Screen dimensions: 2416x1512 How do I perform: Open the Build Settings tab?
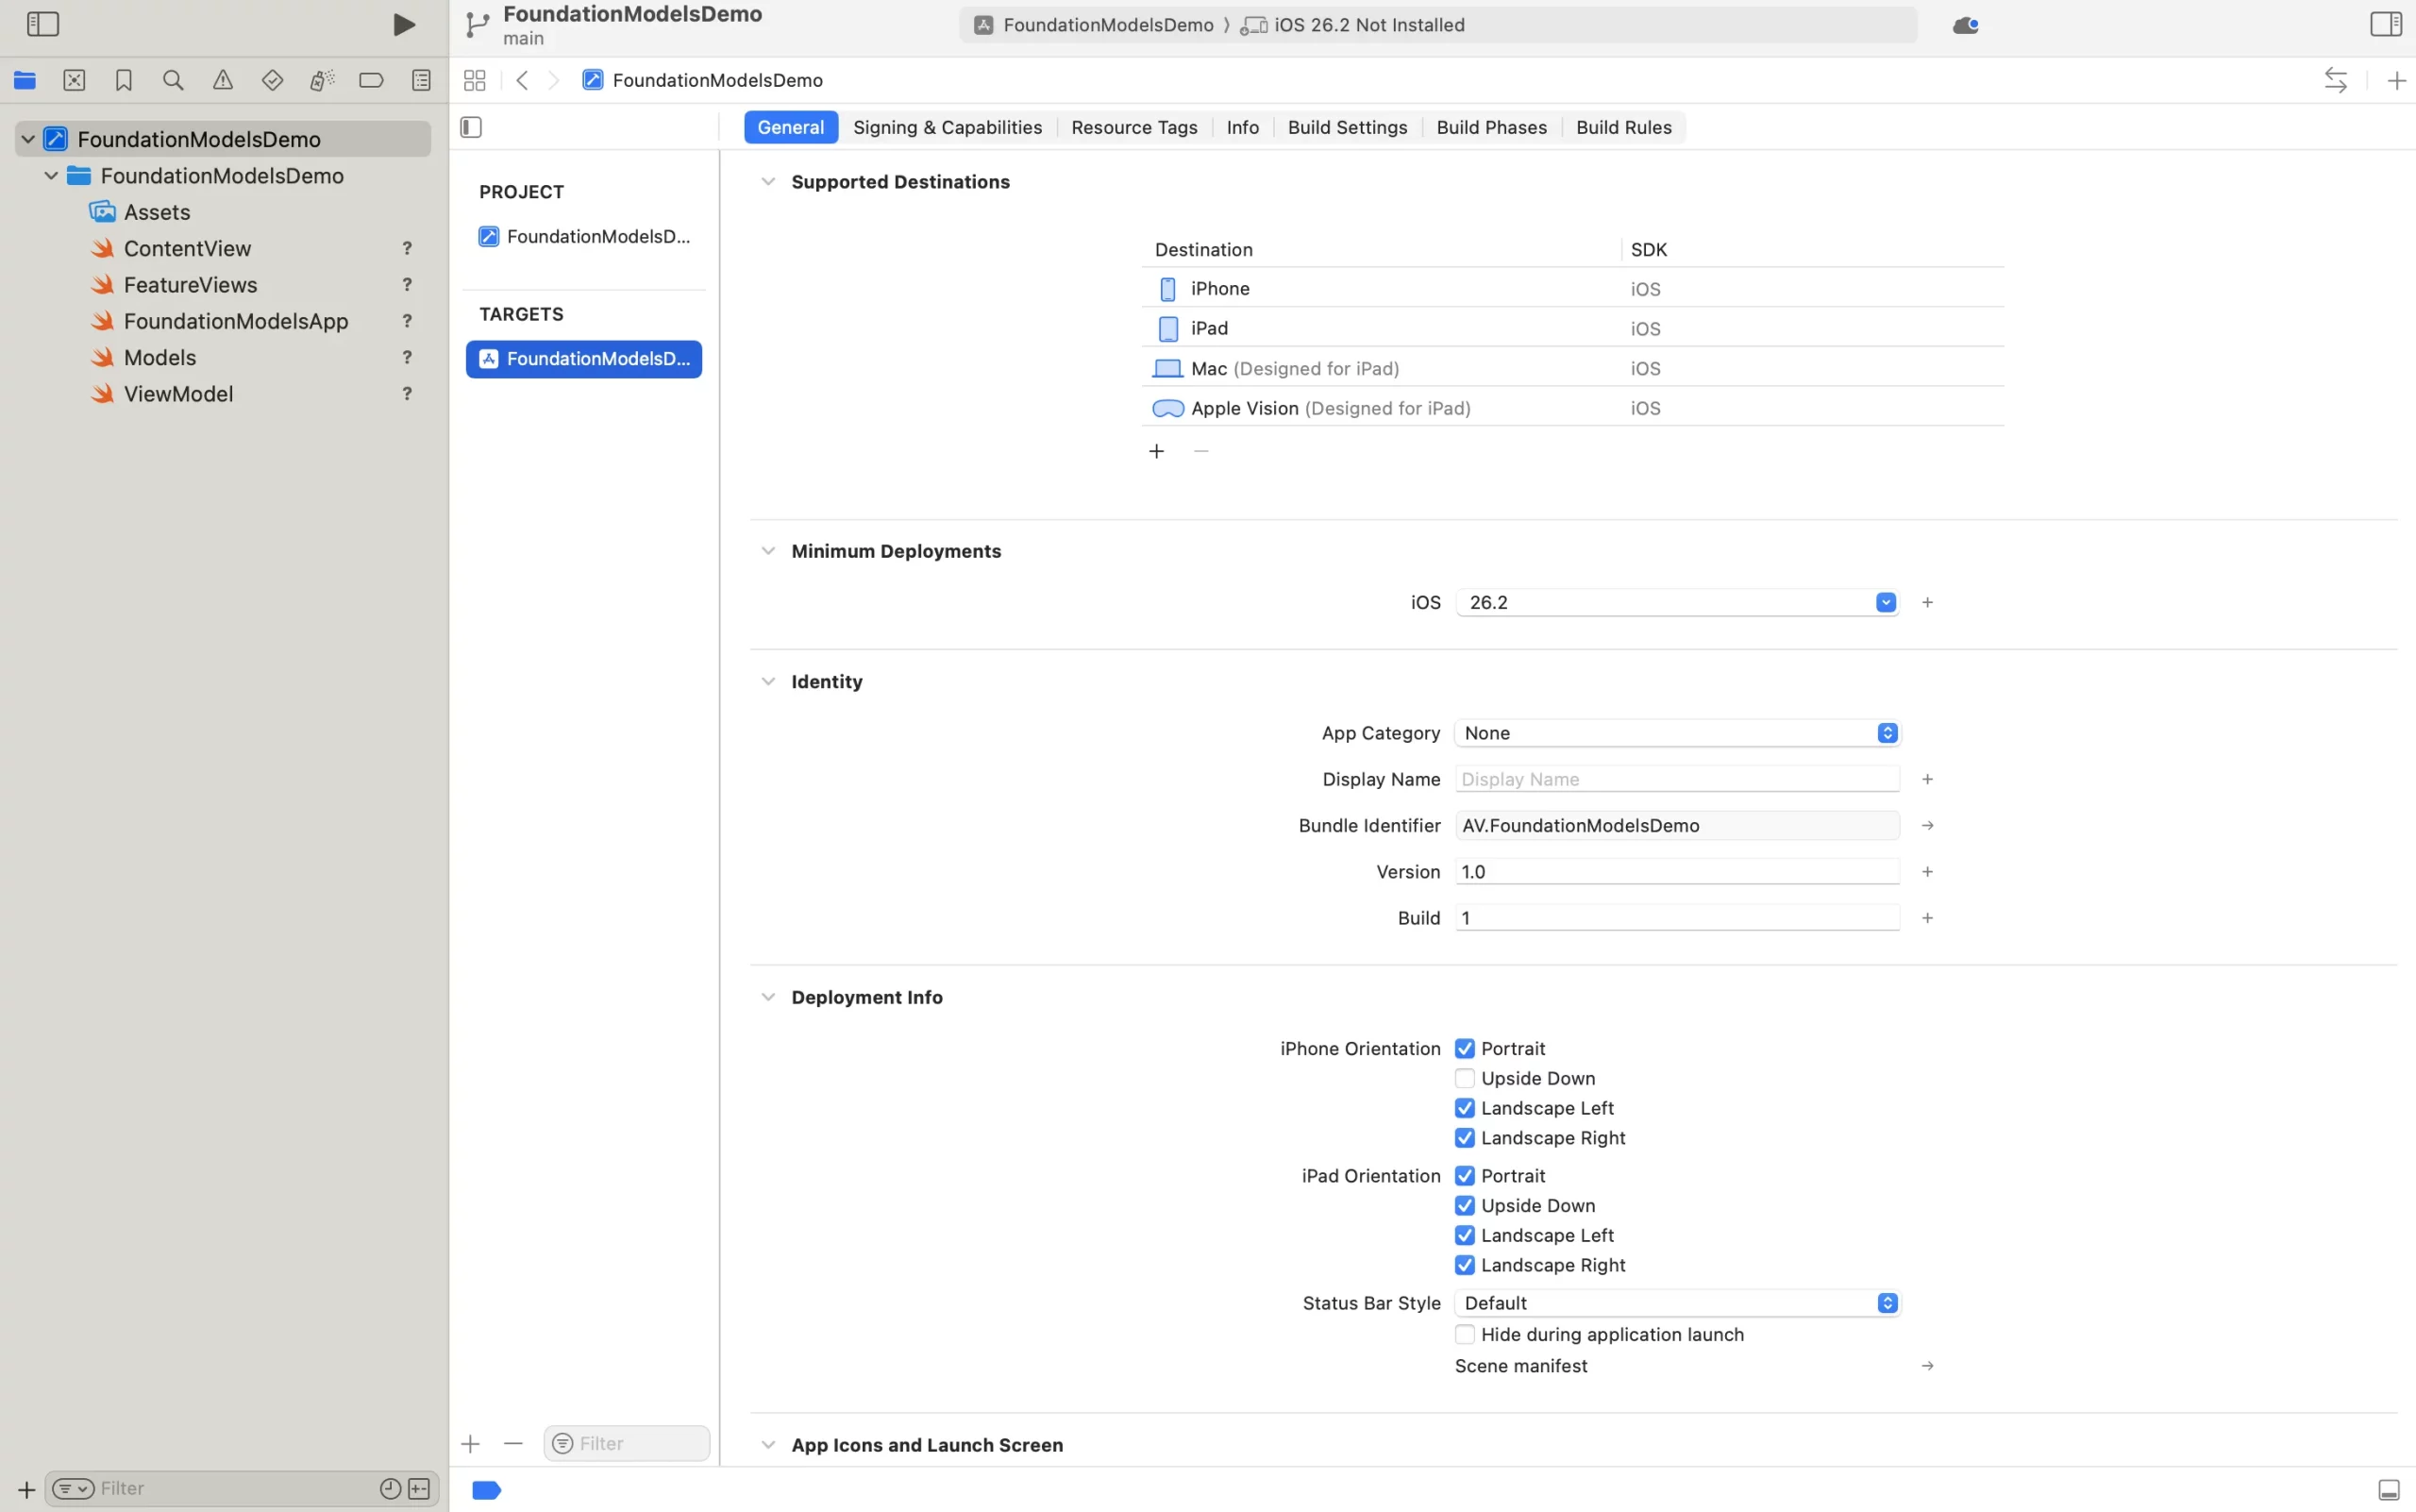[x=1346, y=127]
